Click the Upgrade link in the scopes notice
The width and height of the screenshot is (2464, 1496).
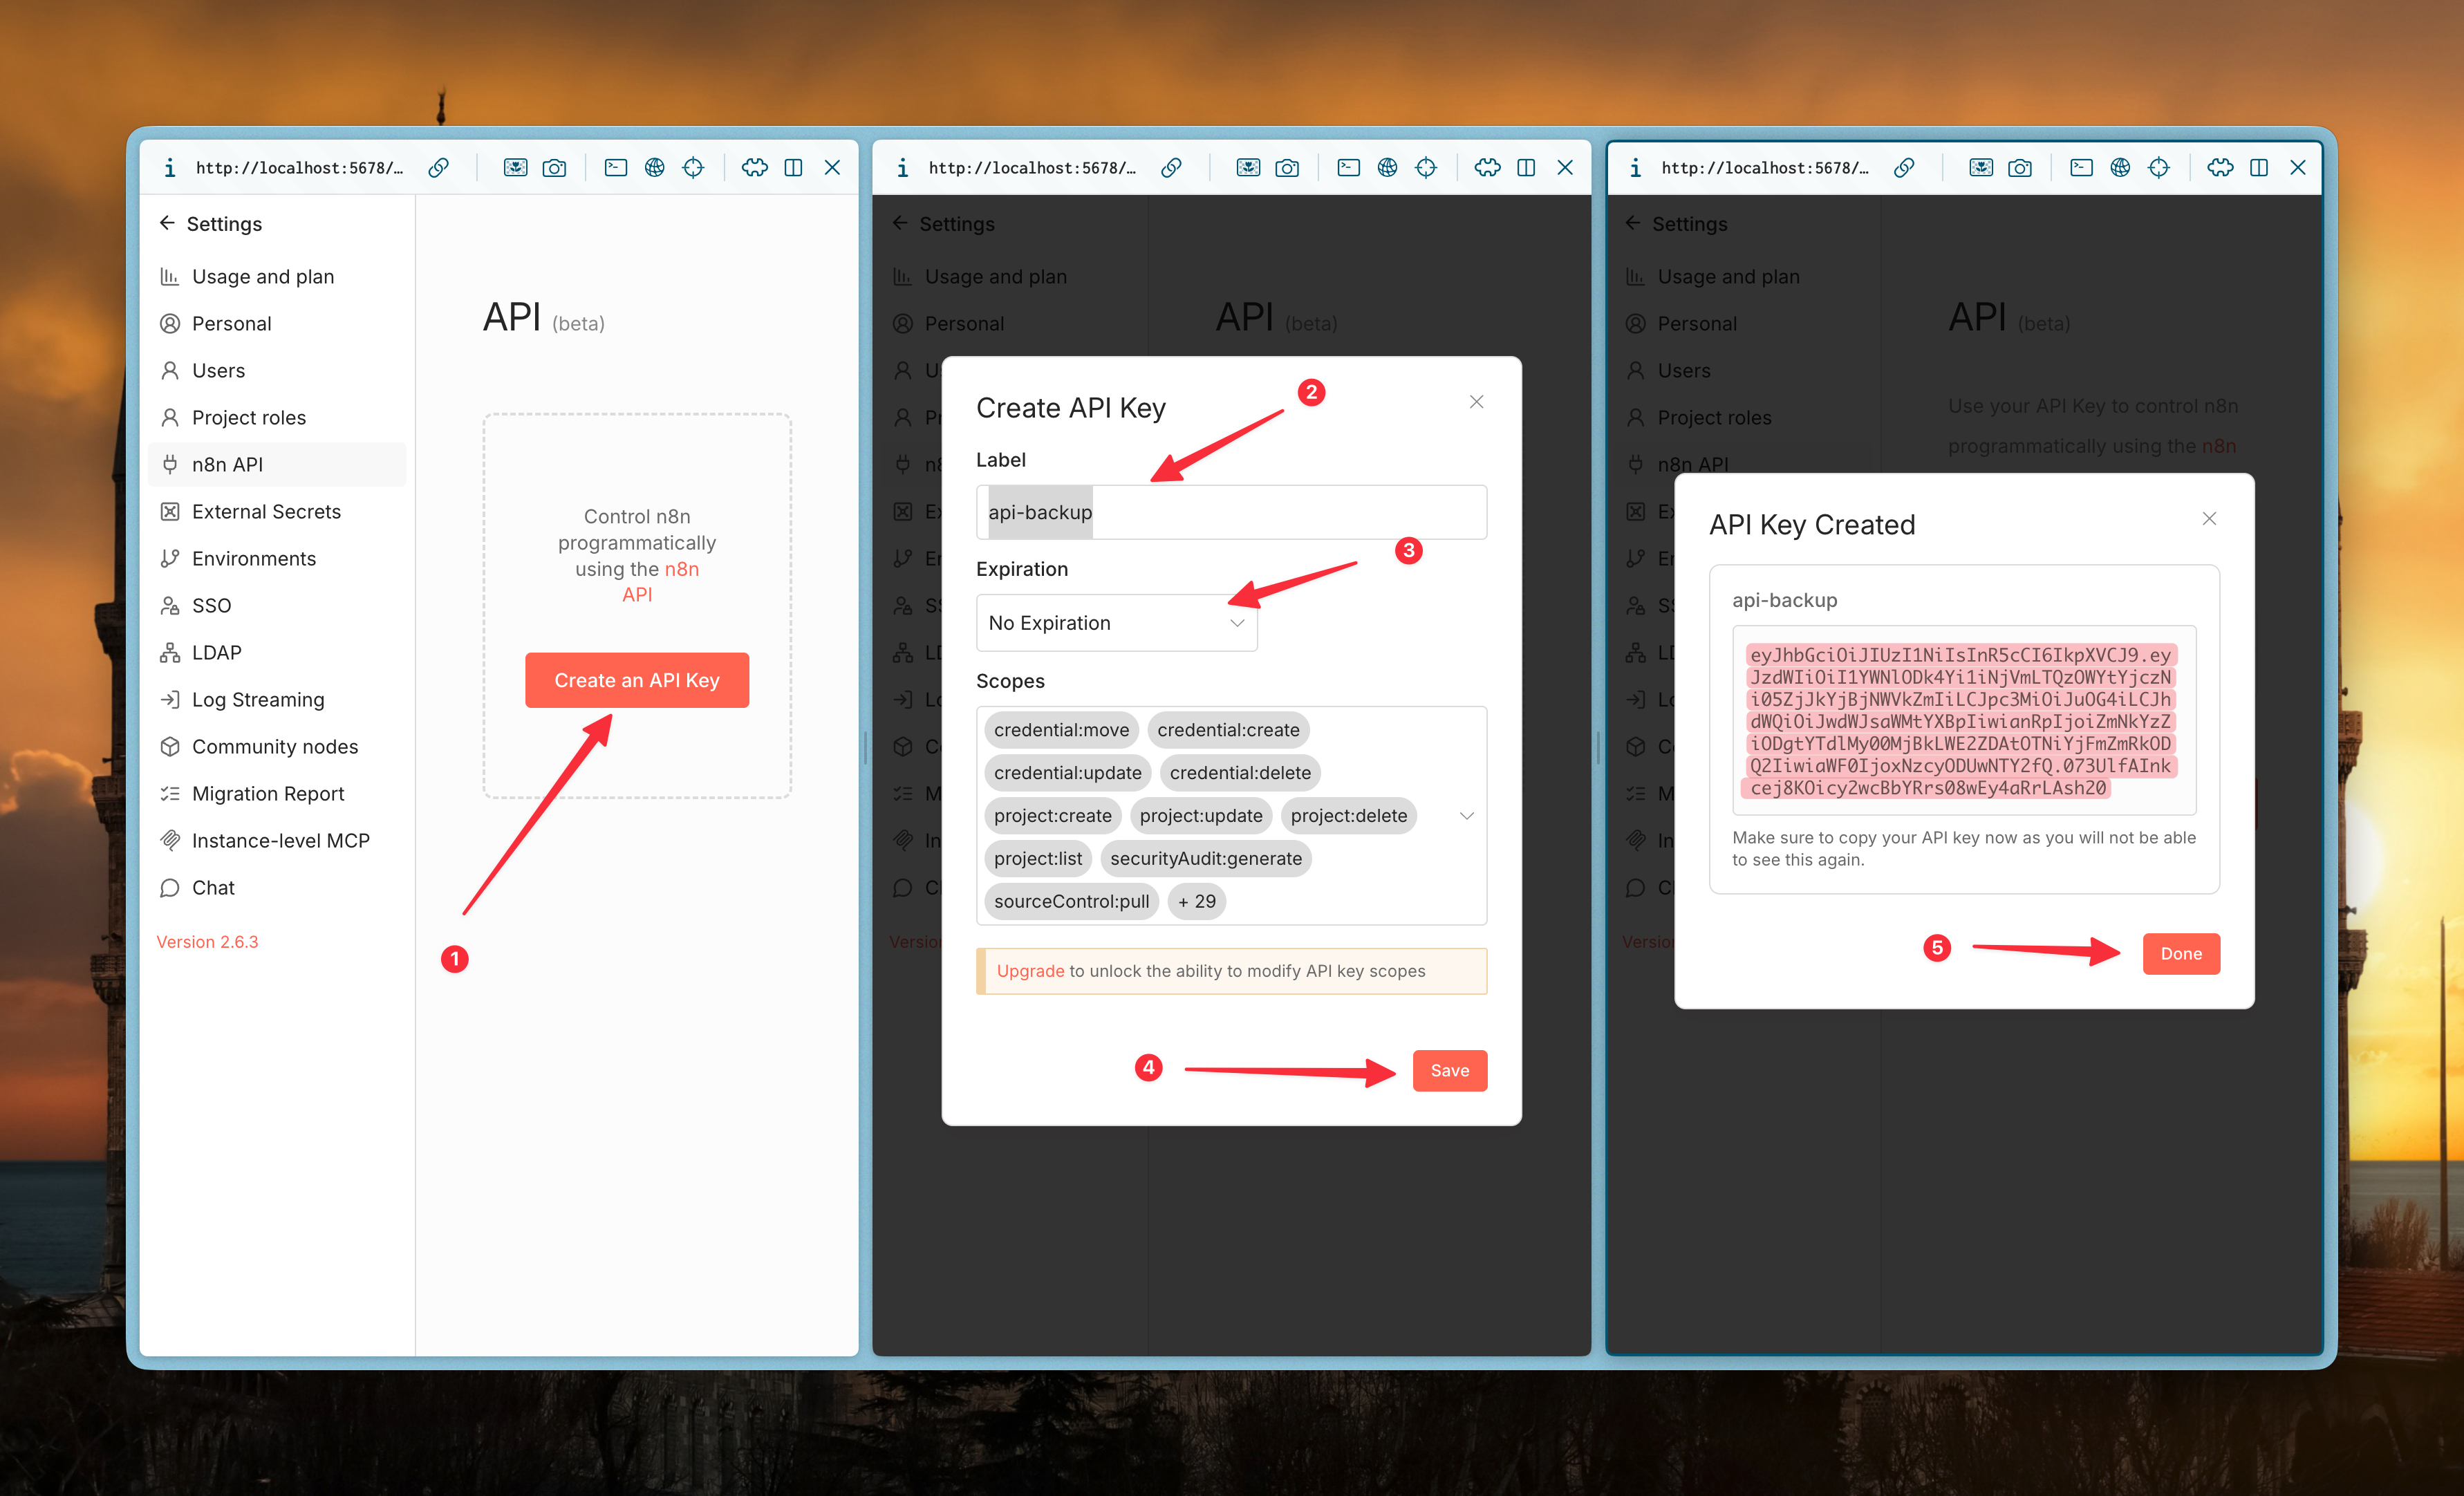coord(1030,970)
